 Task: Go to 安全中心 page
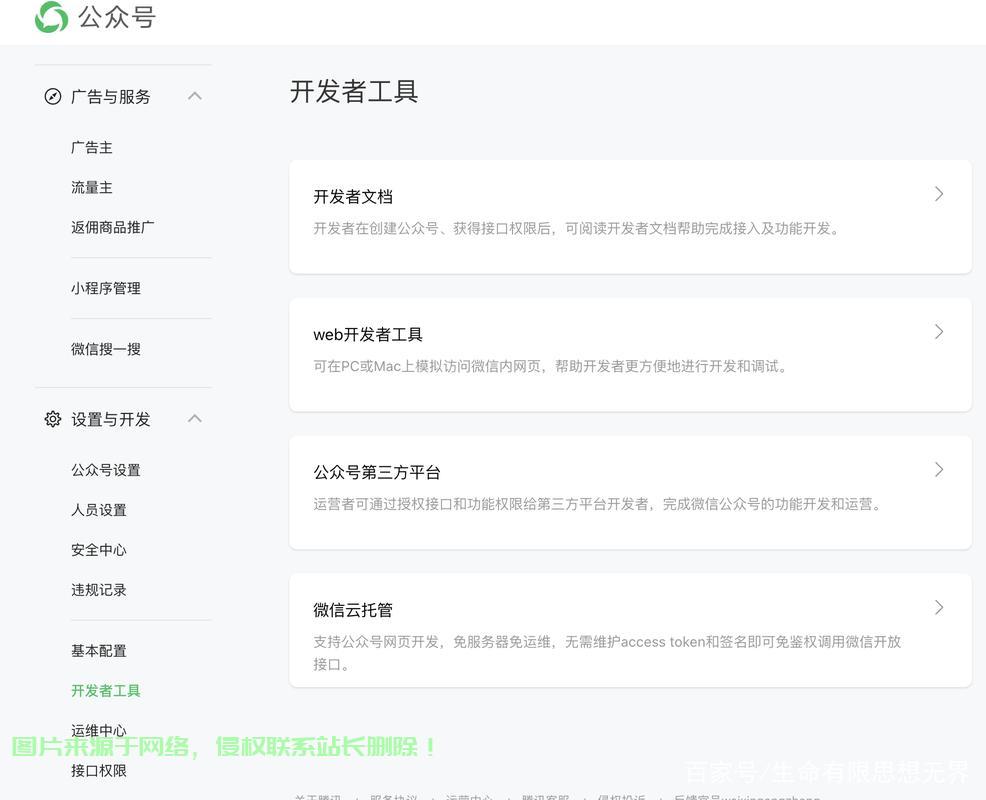click(99, 550)
